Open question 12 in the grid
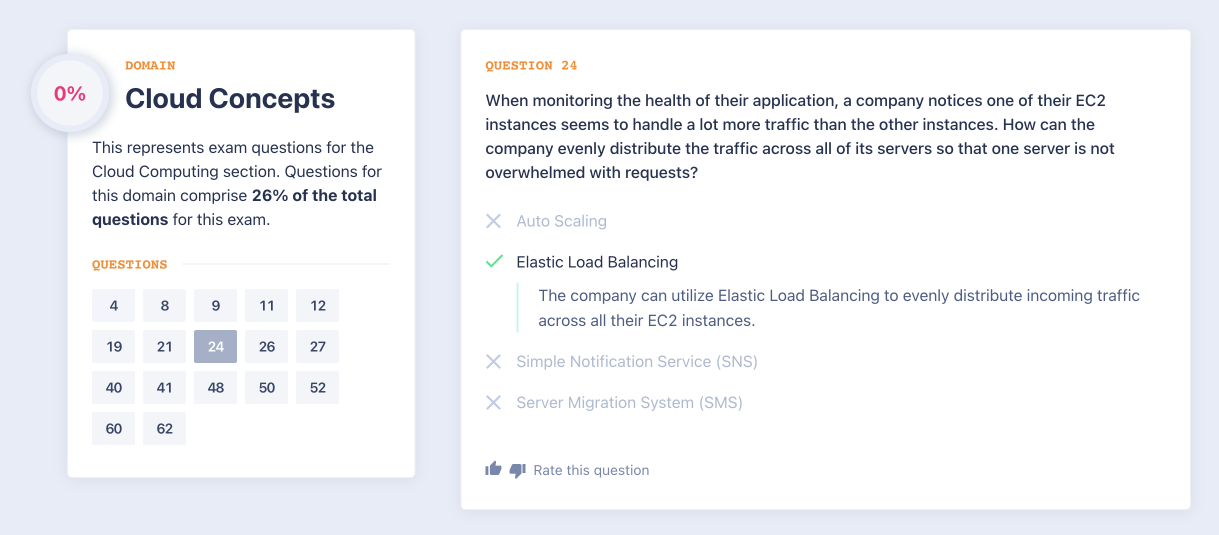Viewport: 1219px width, 535px height. (x=318, y=306)
